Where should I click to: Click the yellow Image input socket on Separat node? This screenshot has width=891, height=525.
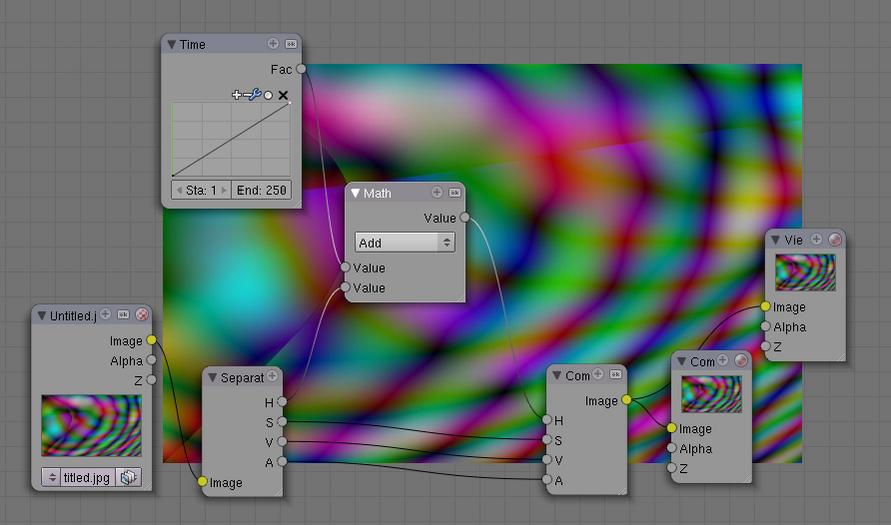click(202, 482)
